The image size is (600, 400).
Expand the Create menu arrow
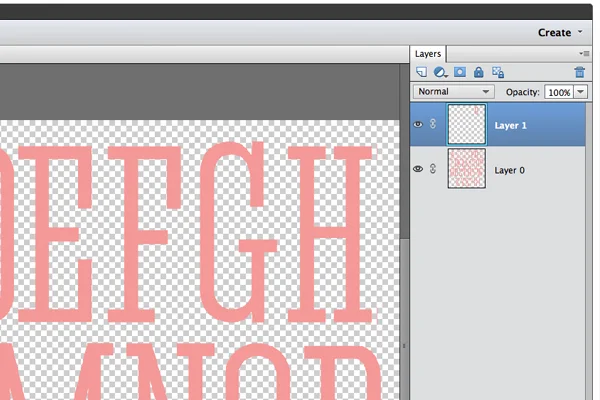[x=580, y=32]
